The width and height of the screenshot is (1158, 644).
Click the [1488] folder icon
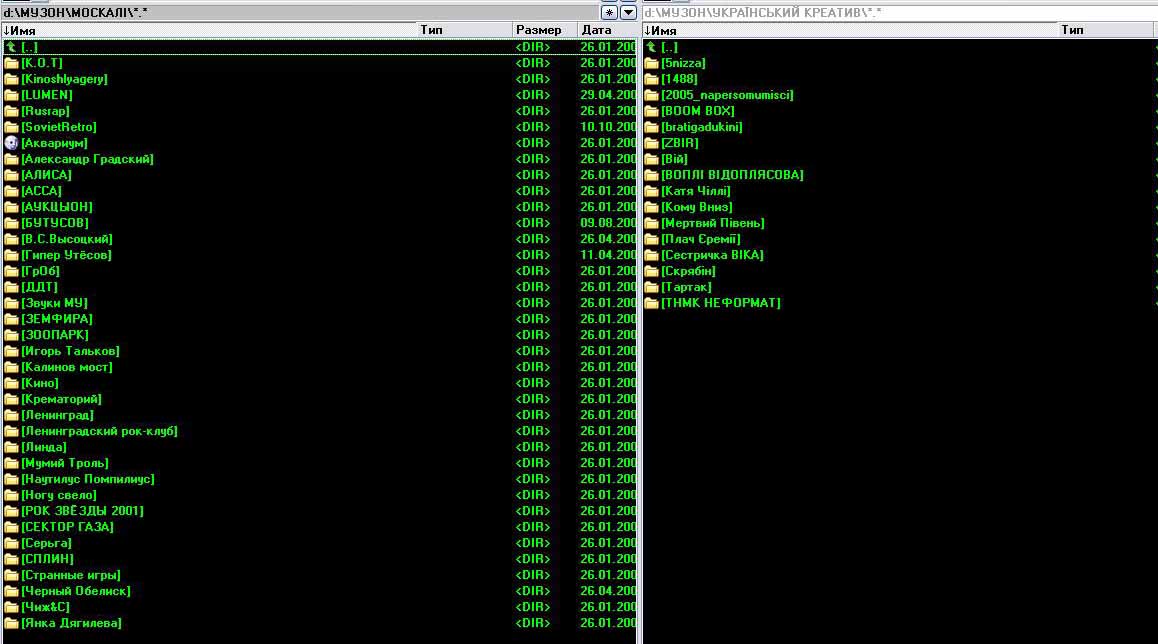[x=651, y=79]
